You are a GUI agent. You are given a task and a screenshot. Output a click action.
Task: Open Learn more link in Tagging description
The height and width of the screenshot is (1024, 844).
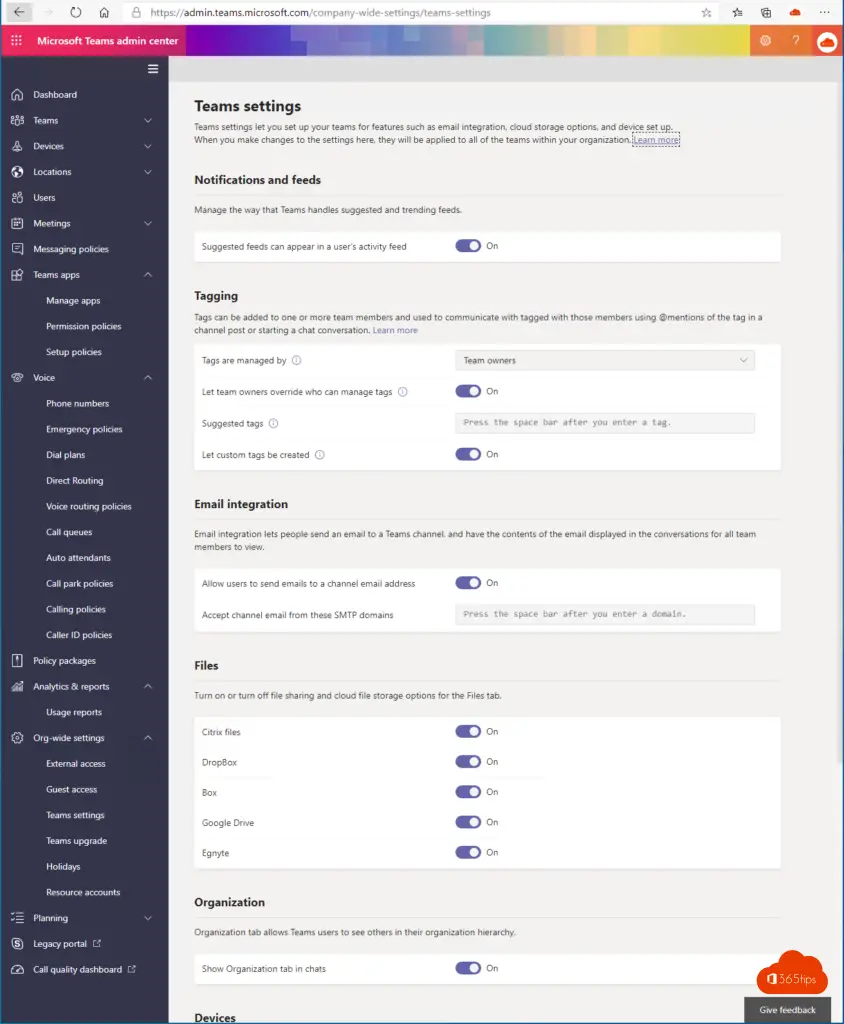395,330
